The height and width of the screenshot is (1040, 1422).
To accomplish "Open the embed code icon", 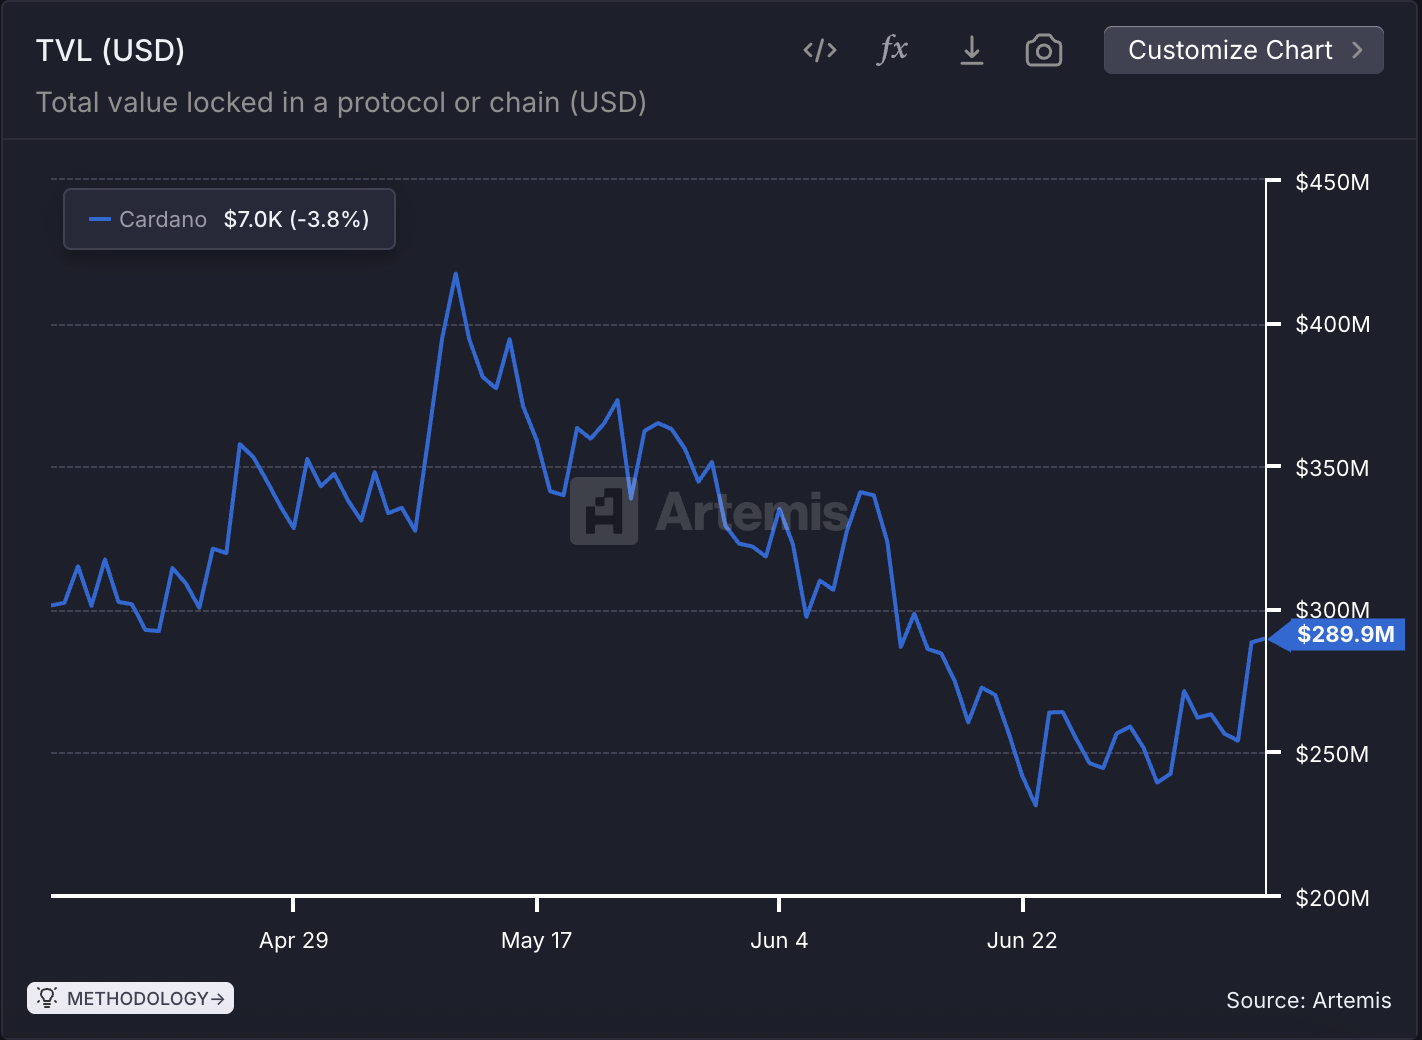I will [820, 50].
